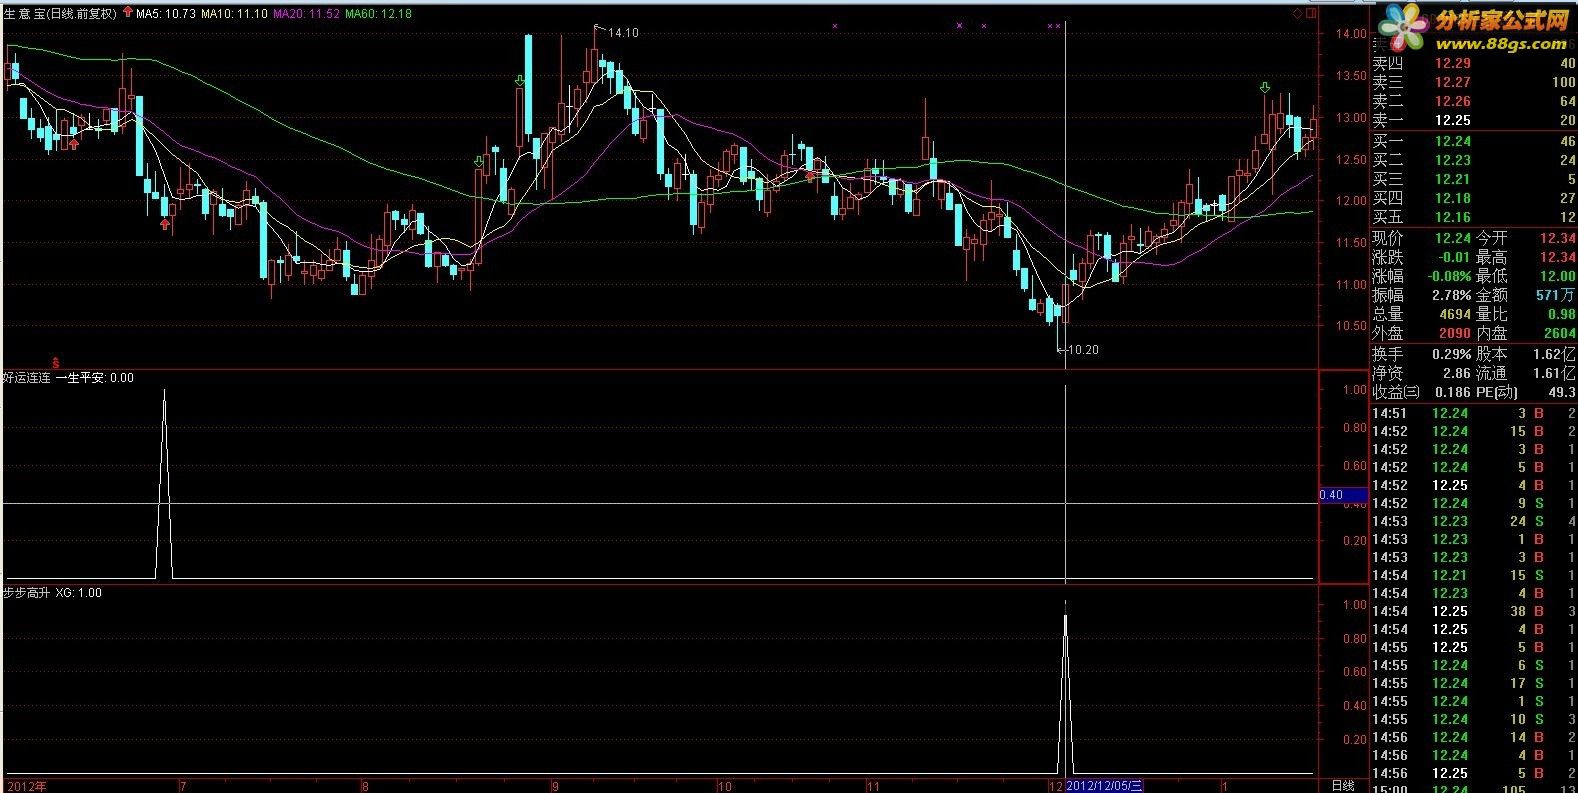
Task: Click the purple MA20: 11.52 label
Action: [306, 14]
